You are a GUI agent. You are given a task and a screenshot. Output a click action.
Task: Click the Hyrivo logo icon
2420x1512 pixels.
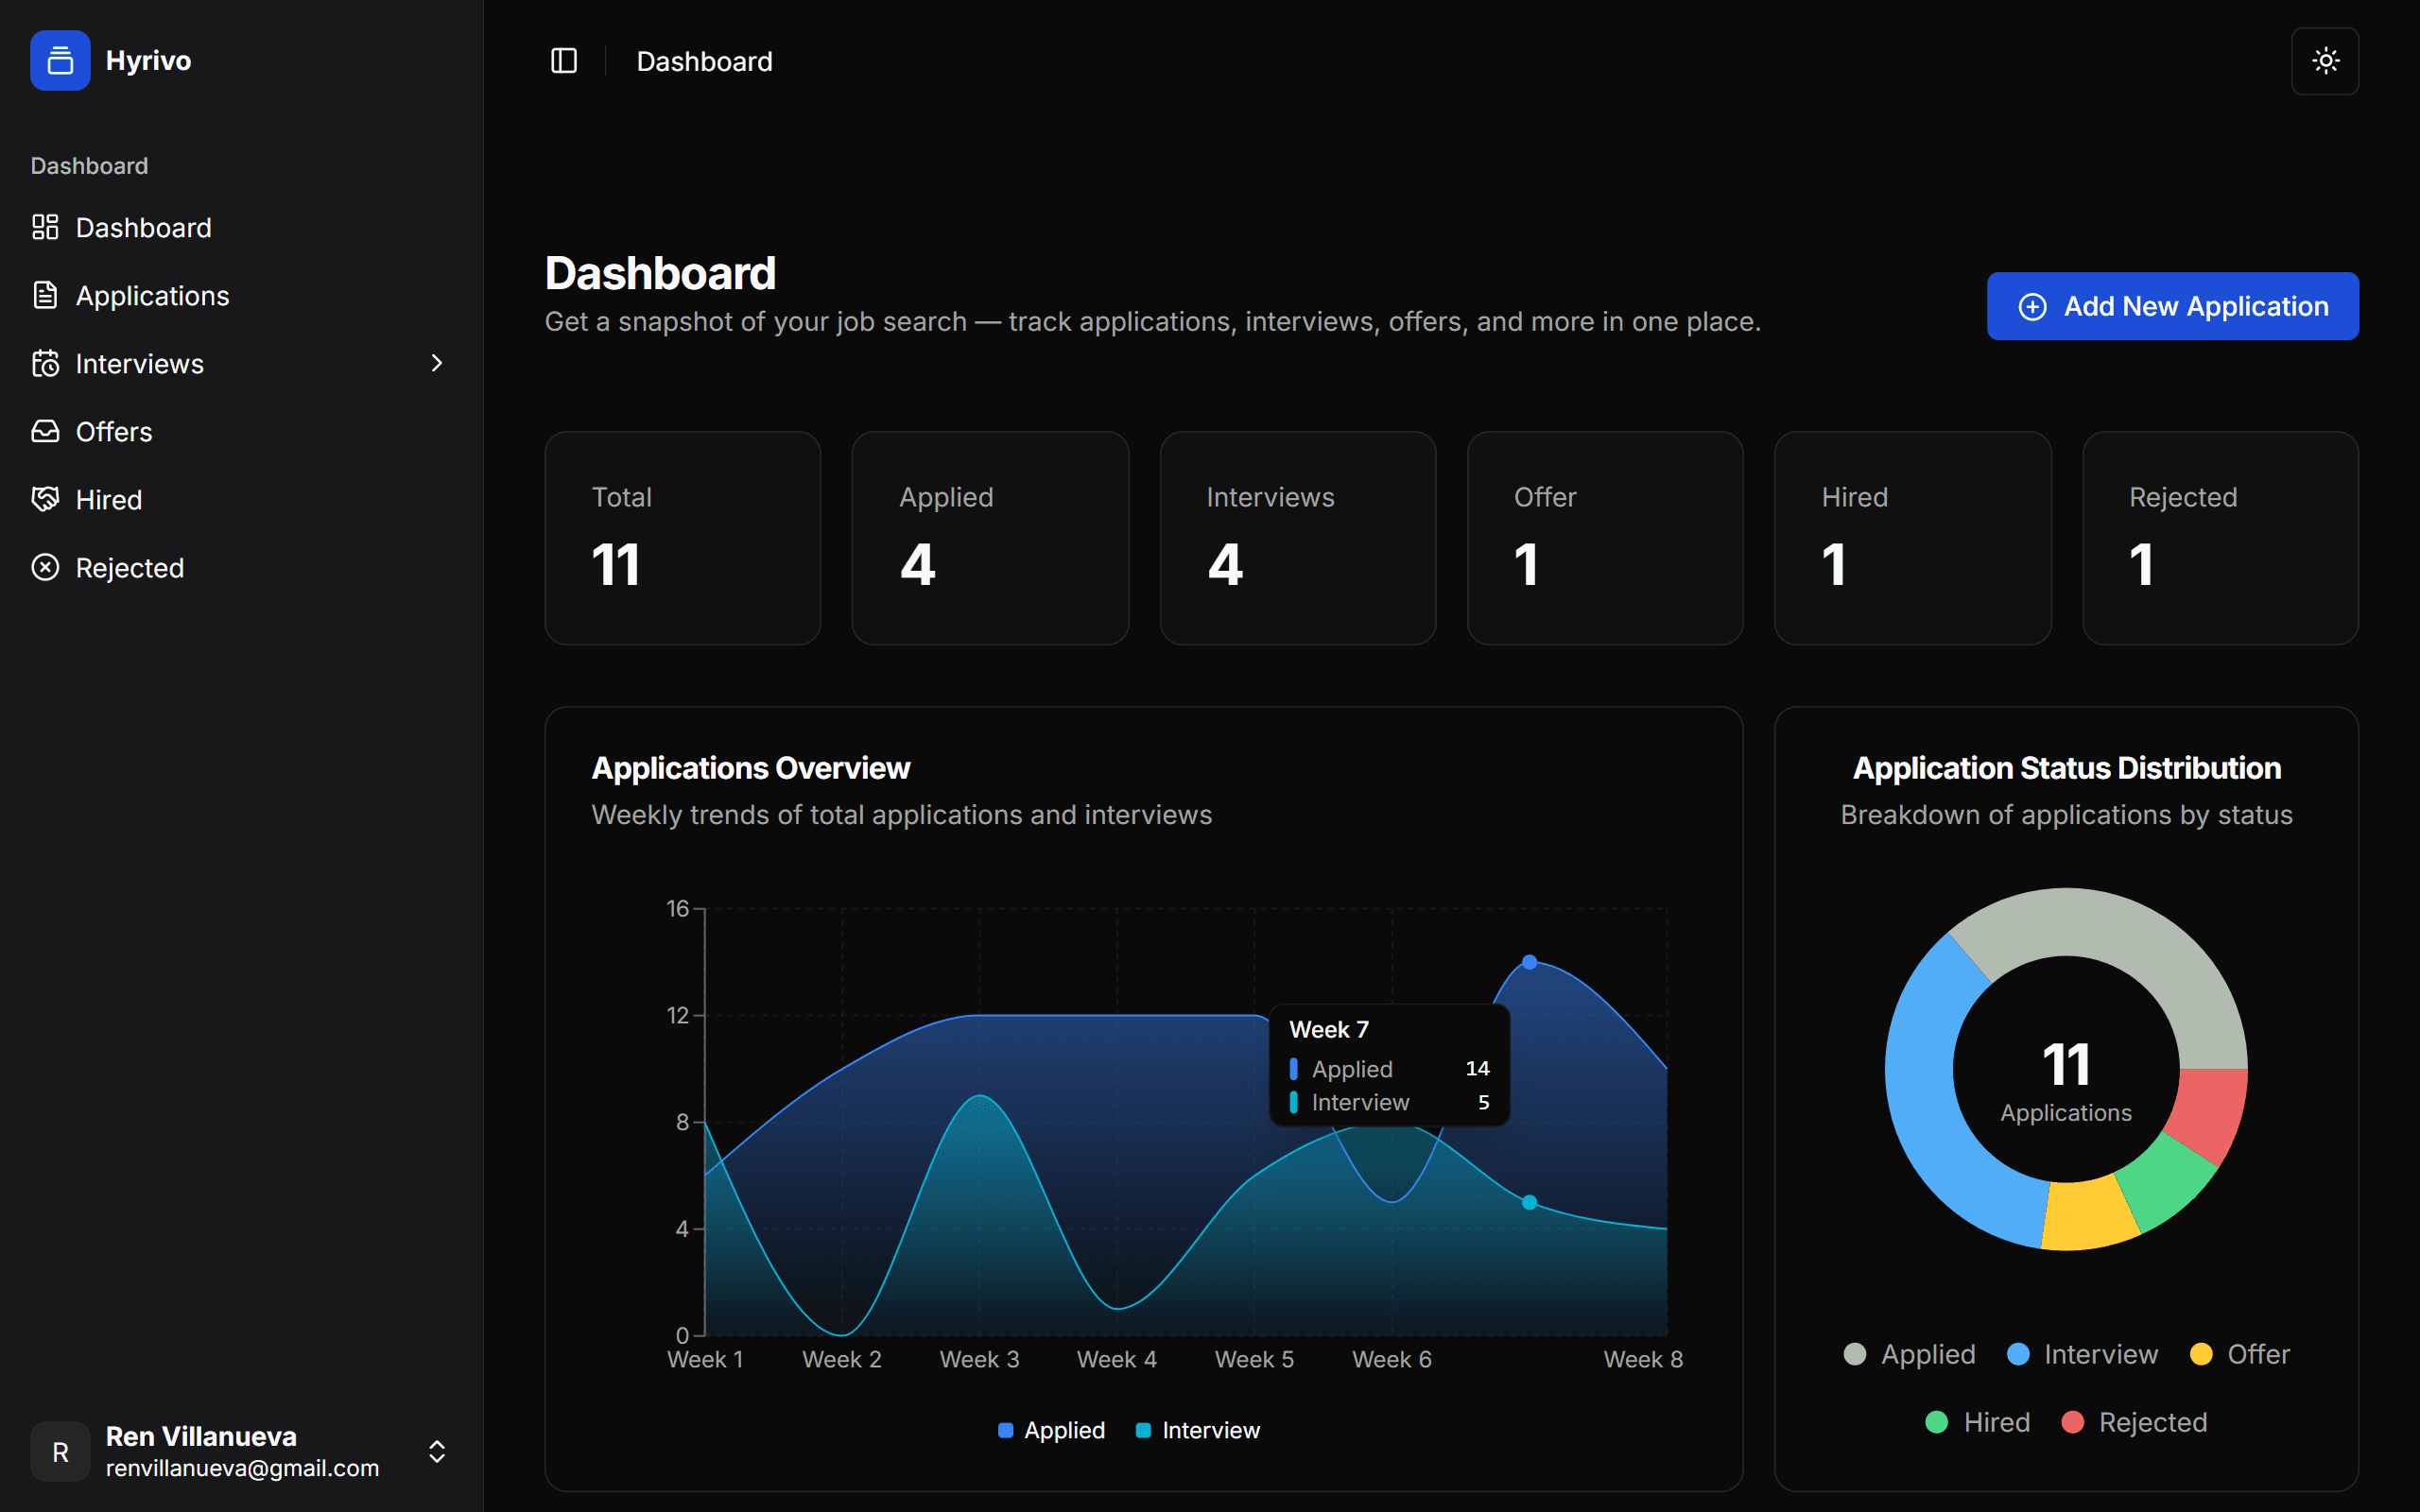tap(60, 61)
